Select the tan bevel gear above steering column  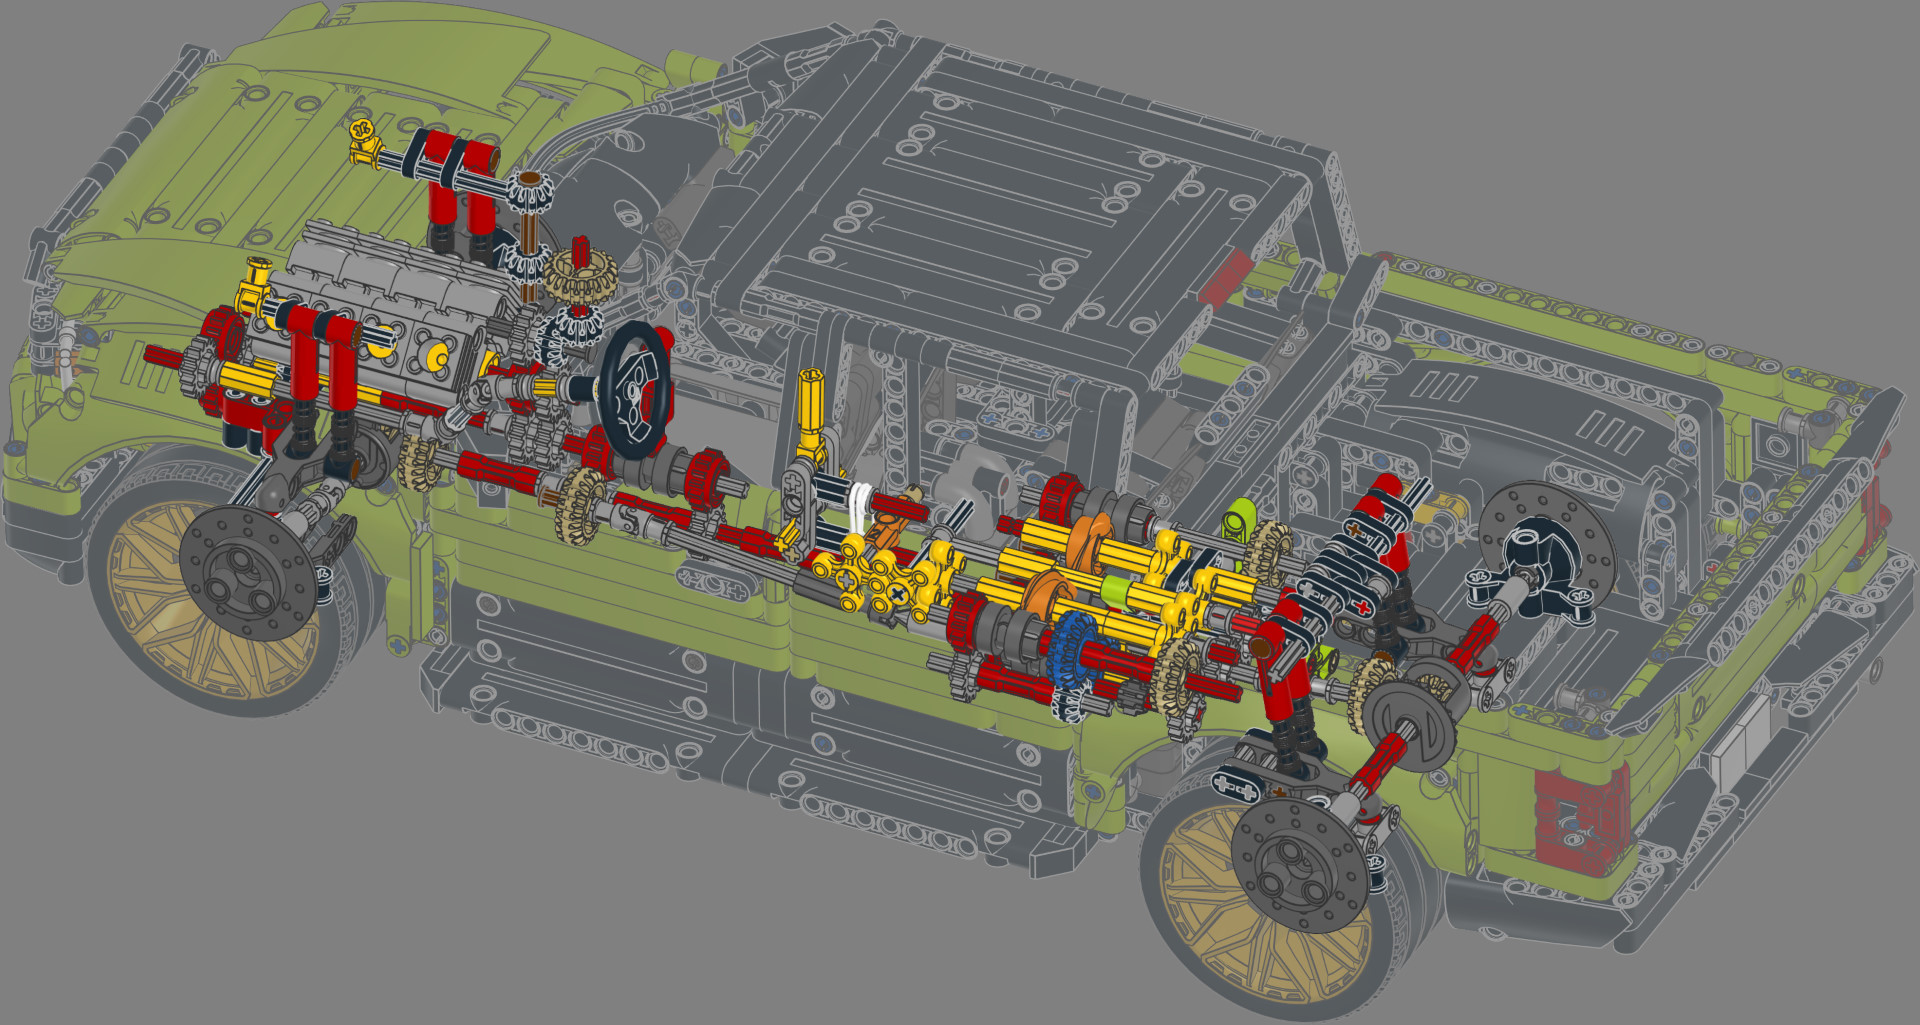tap(581, 276)
